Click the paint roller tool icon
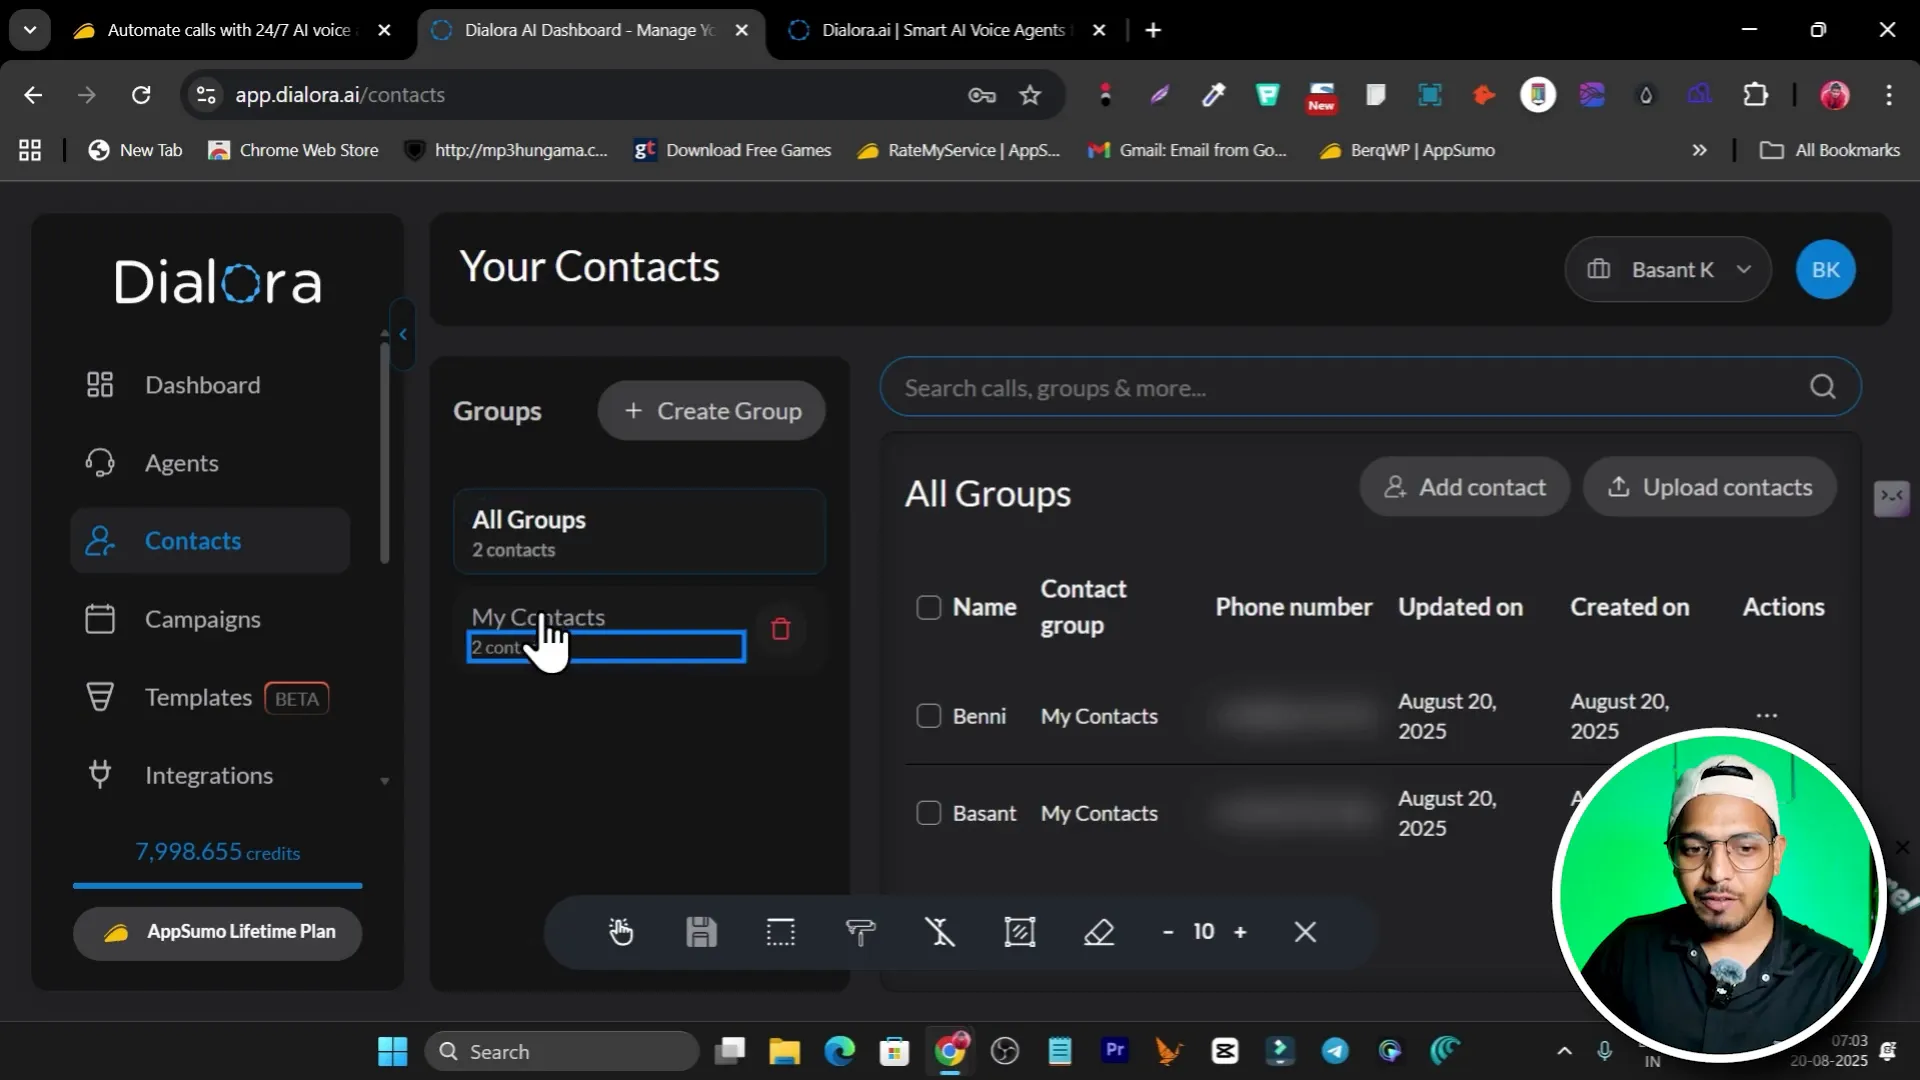The width and height of the screenshot is (1920, 1080). [860, 932]
